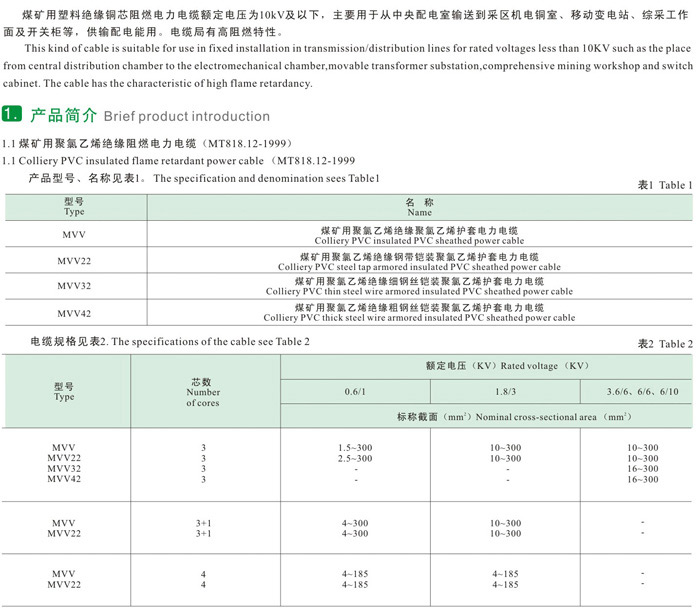The image size is (700, 614).
Task: Click the "1.5~300" value in Table 2
Action: point(355,448)
